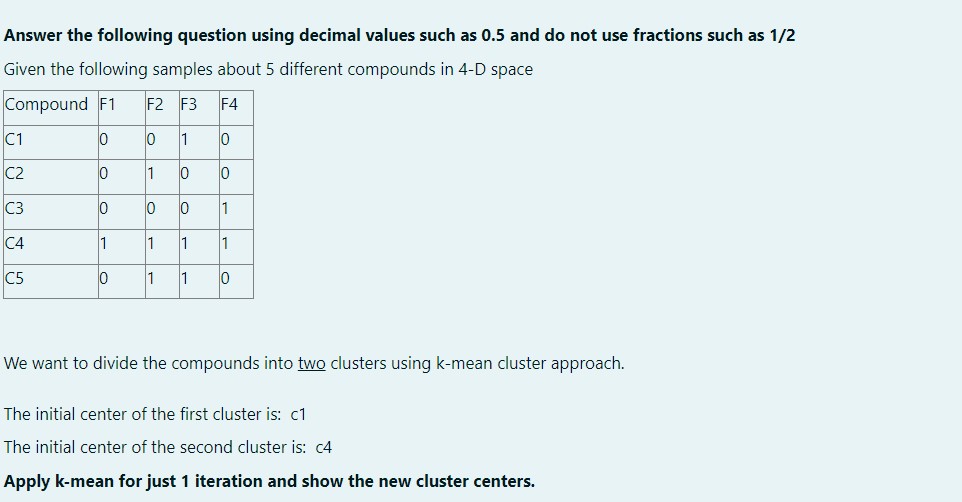
Task: Click the F1 value in row C4
Action: [x=121, y=247]
